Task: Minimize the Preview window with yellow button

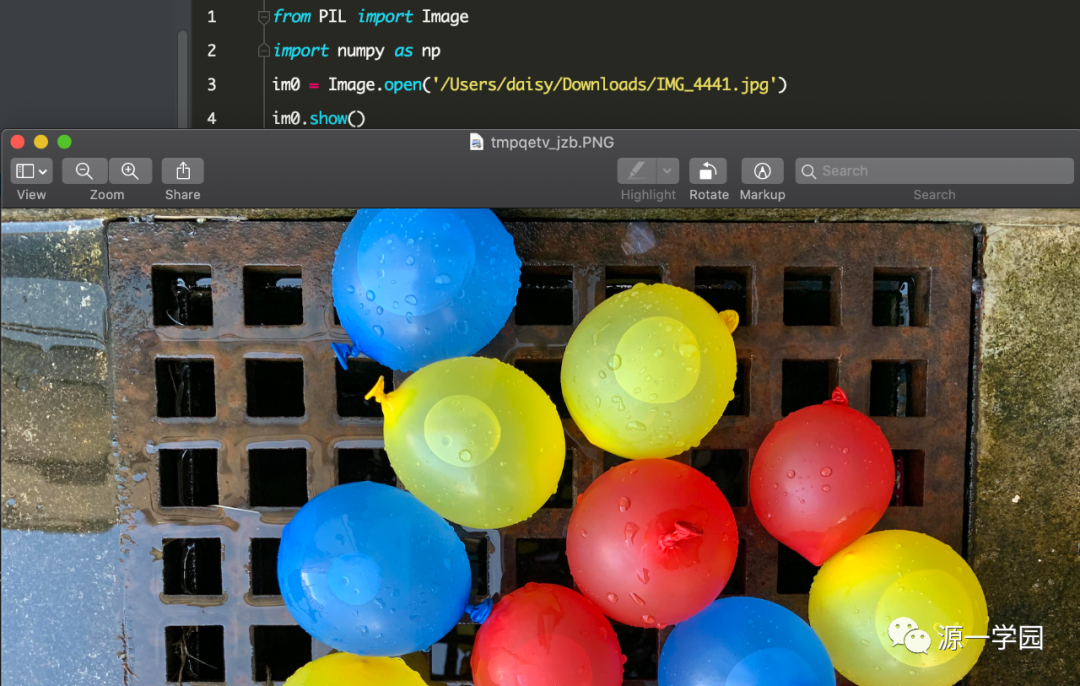Action: (41, 142)
